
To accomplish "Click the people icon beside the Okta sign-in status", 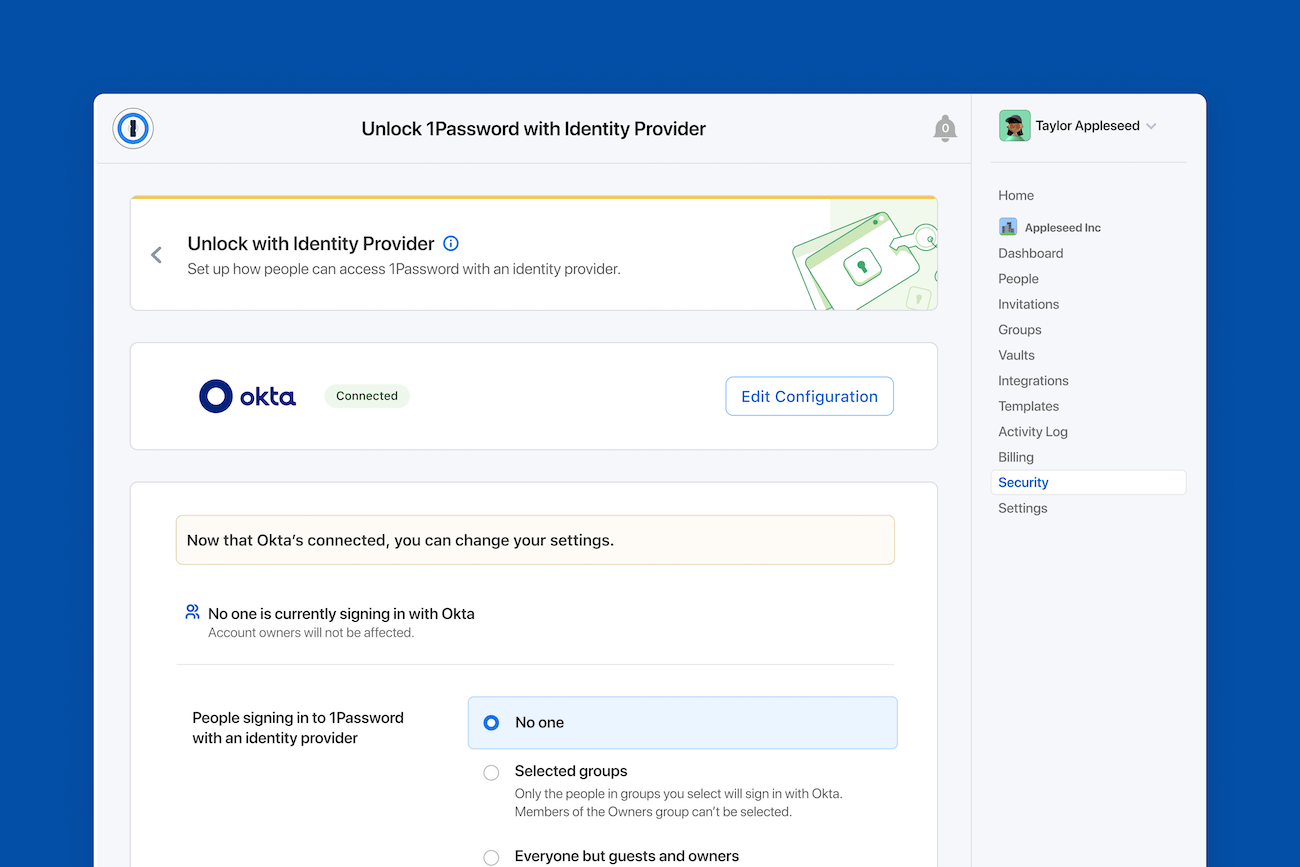I will [191, 612].
